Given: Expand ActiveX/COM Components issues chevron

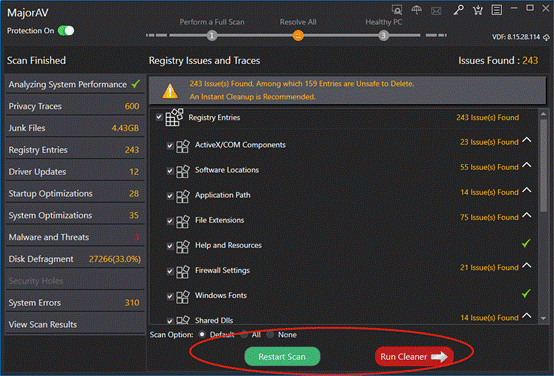Looking at the screenshot, I should click(x=526, y=140).
